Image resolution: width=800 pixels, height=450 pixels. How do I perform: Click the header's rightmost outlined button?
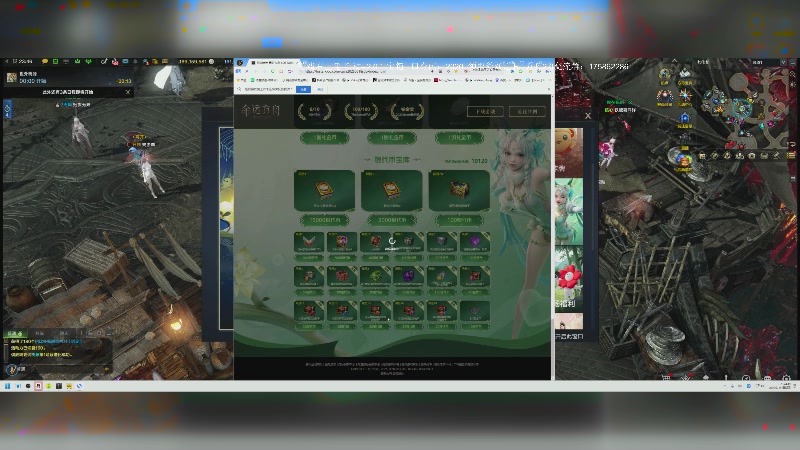(x=528, y=111)
